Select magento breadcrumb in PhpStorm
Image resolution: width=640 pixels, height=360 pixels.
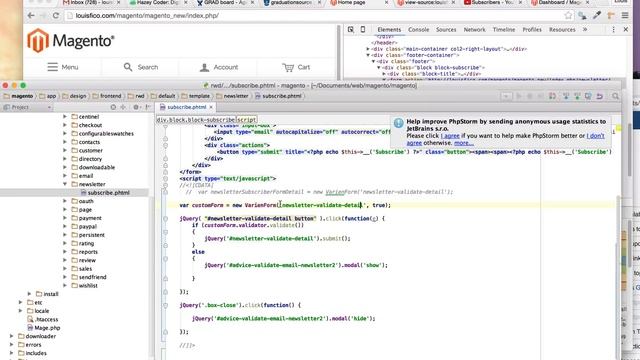tap(18, 96)
